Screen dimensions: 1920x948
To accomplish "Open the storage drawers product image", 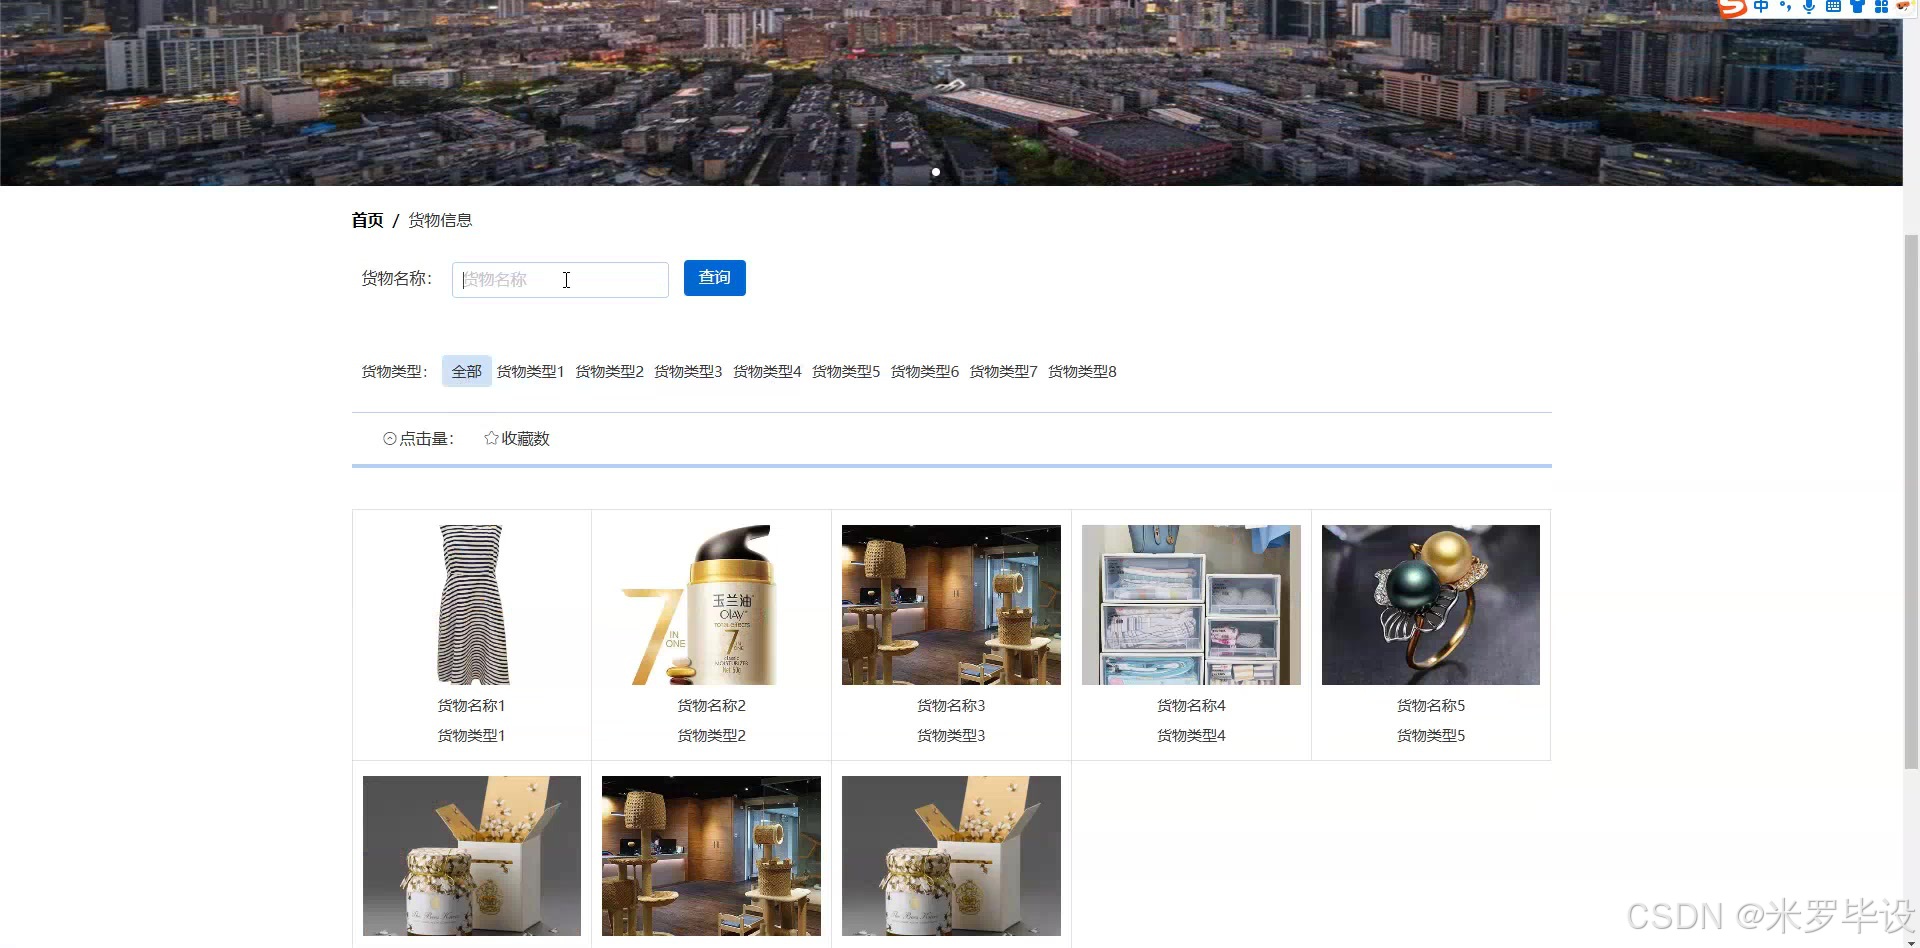I will pos(1191,605).
